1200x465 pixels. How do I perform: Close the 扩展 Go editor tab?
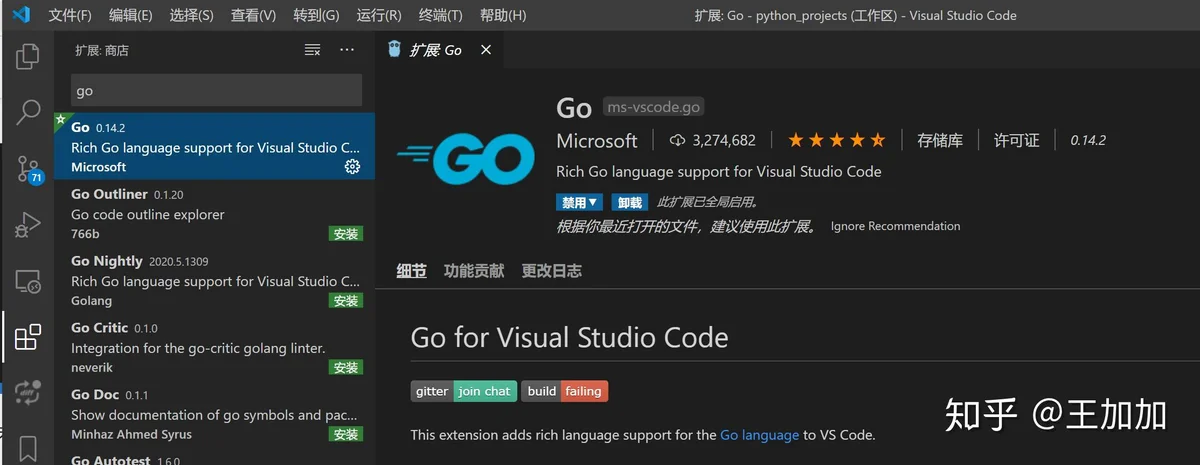pos(487,50)
